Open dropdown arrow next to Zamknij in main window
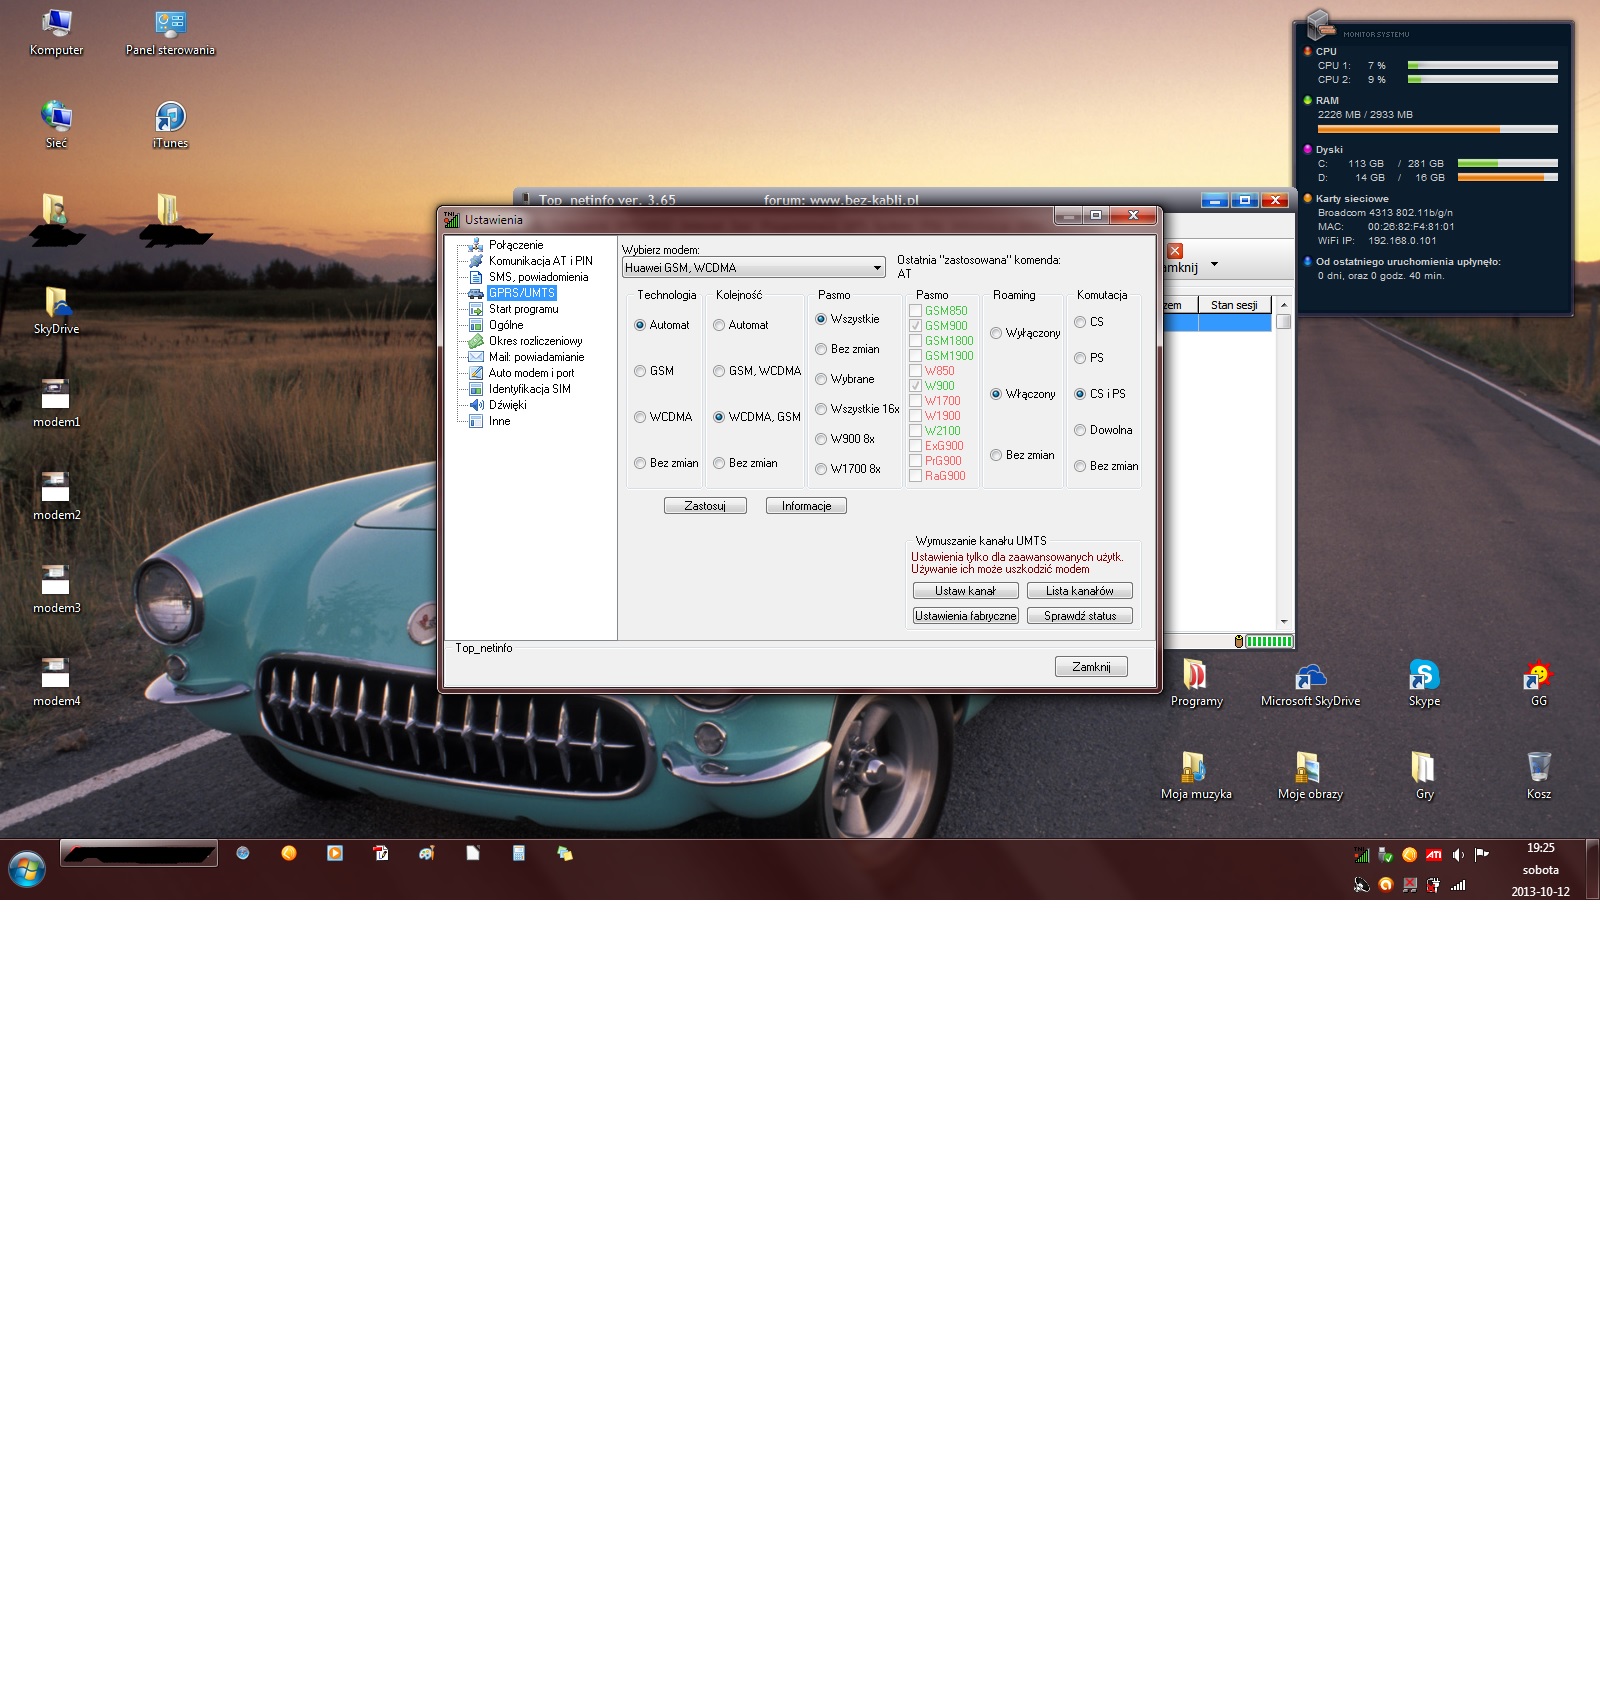 pos(1214,265)
